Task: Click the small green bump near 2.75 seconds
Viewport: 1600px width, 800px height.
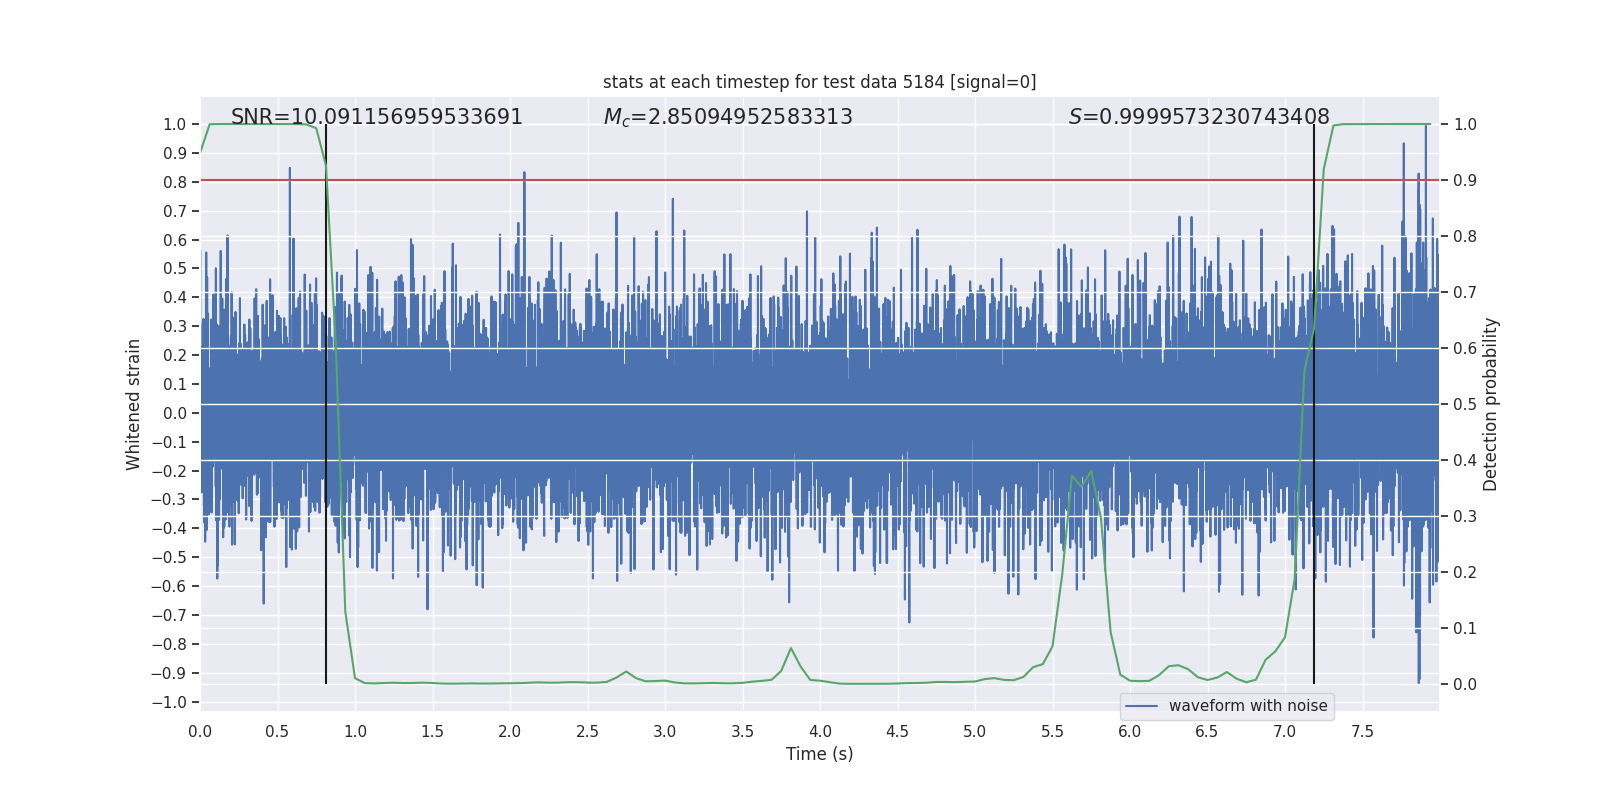Action: pyautogui.click(x=626, y=672)
